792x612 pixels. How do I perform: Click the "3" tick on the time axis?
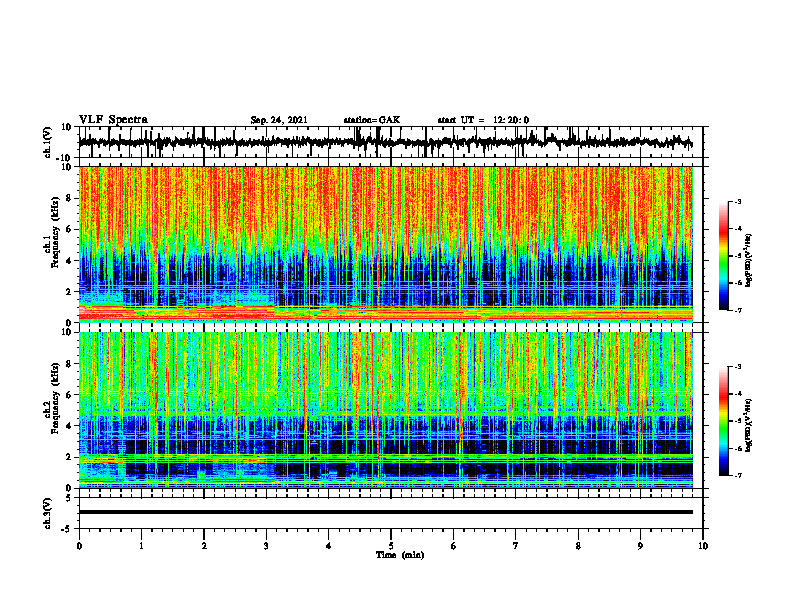tap(266, 546)
